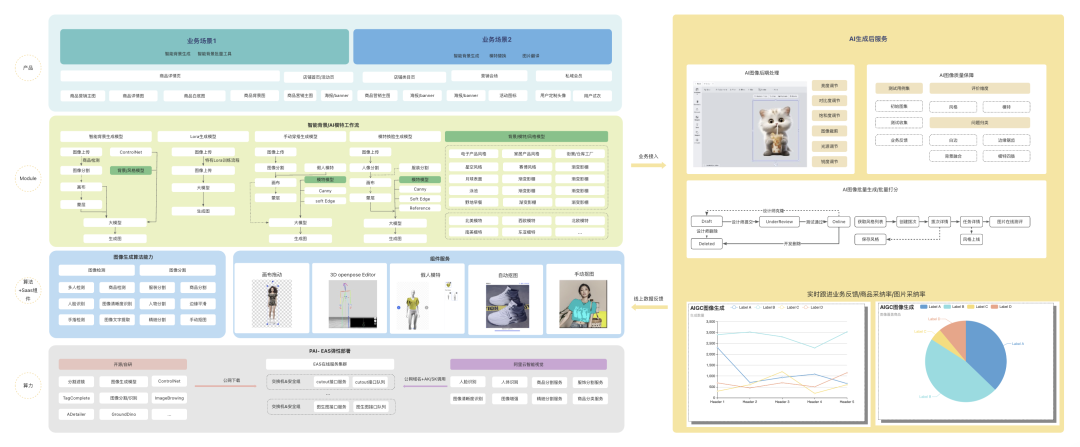Viewport: 1080px width, 447px height.
Task: Click the UnderReview state box
Action: tap(779, 222)
